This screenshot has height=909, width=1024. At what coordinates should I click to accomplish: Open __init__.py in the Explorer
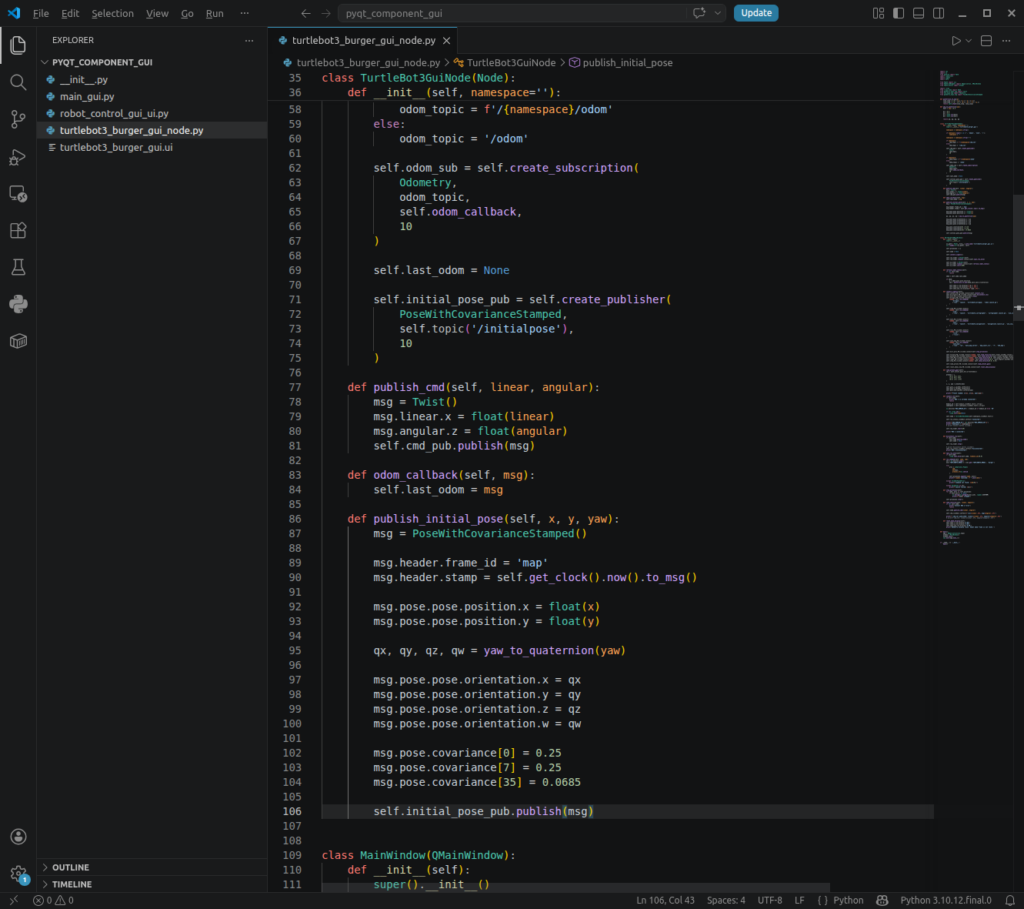152,80
